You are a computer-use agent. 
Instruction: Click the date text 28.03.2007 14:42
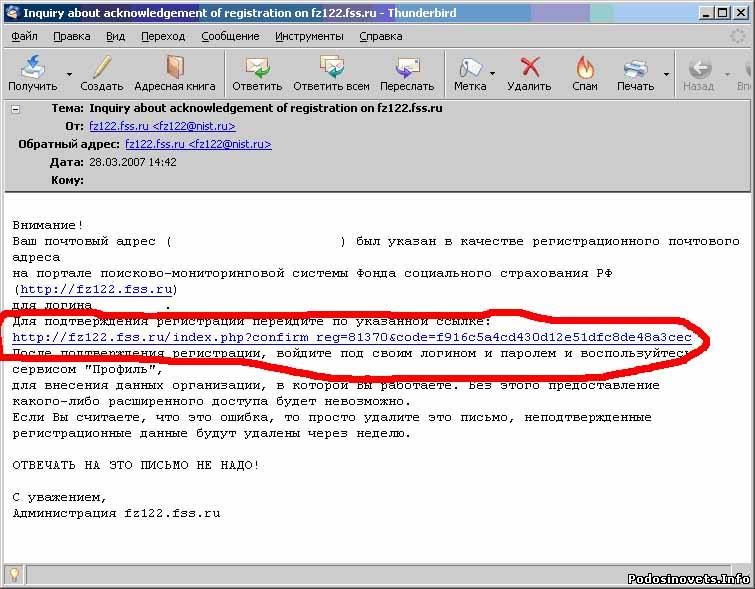click(133, 162)
